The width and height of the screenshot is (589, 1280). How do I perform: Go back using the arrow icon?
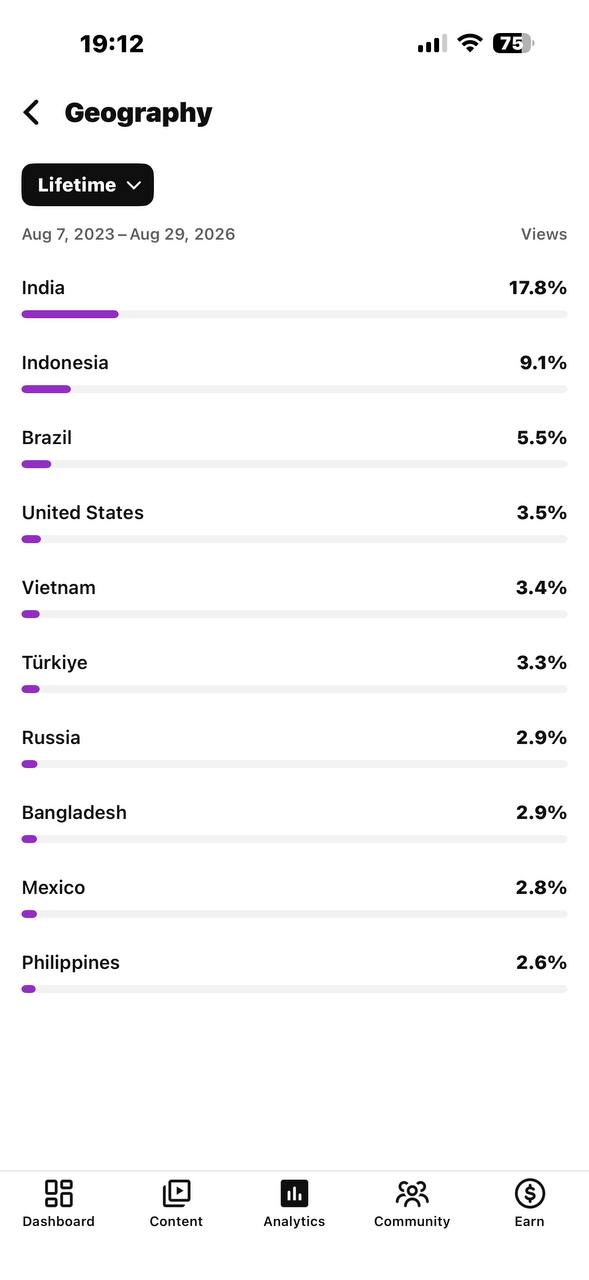click(32, 113)
